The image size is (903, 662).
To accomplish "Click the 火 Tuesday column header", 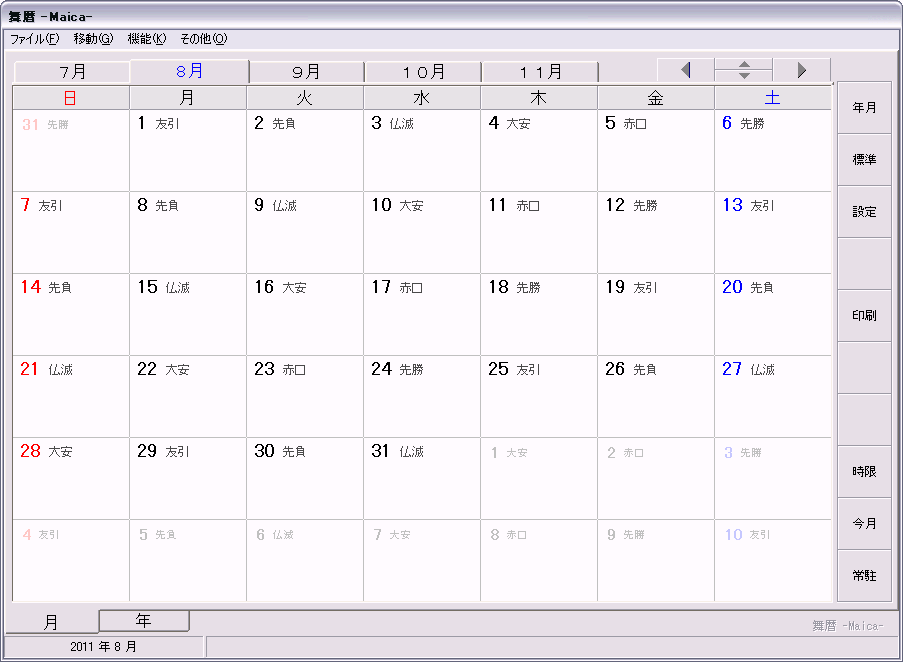I will pyautogui.click(x=305, y=98).
